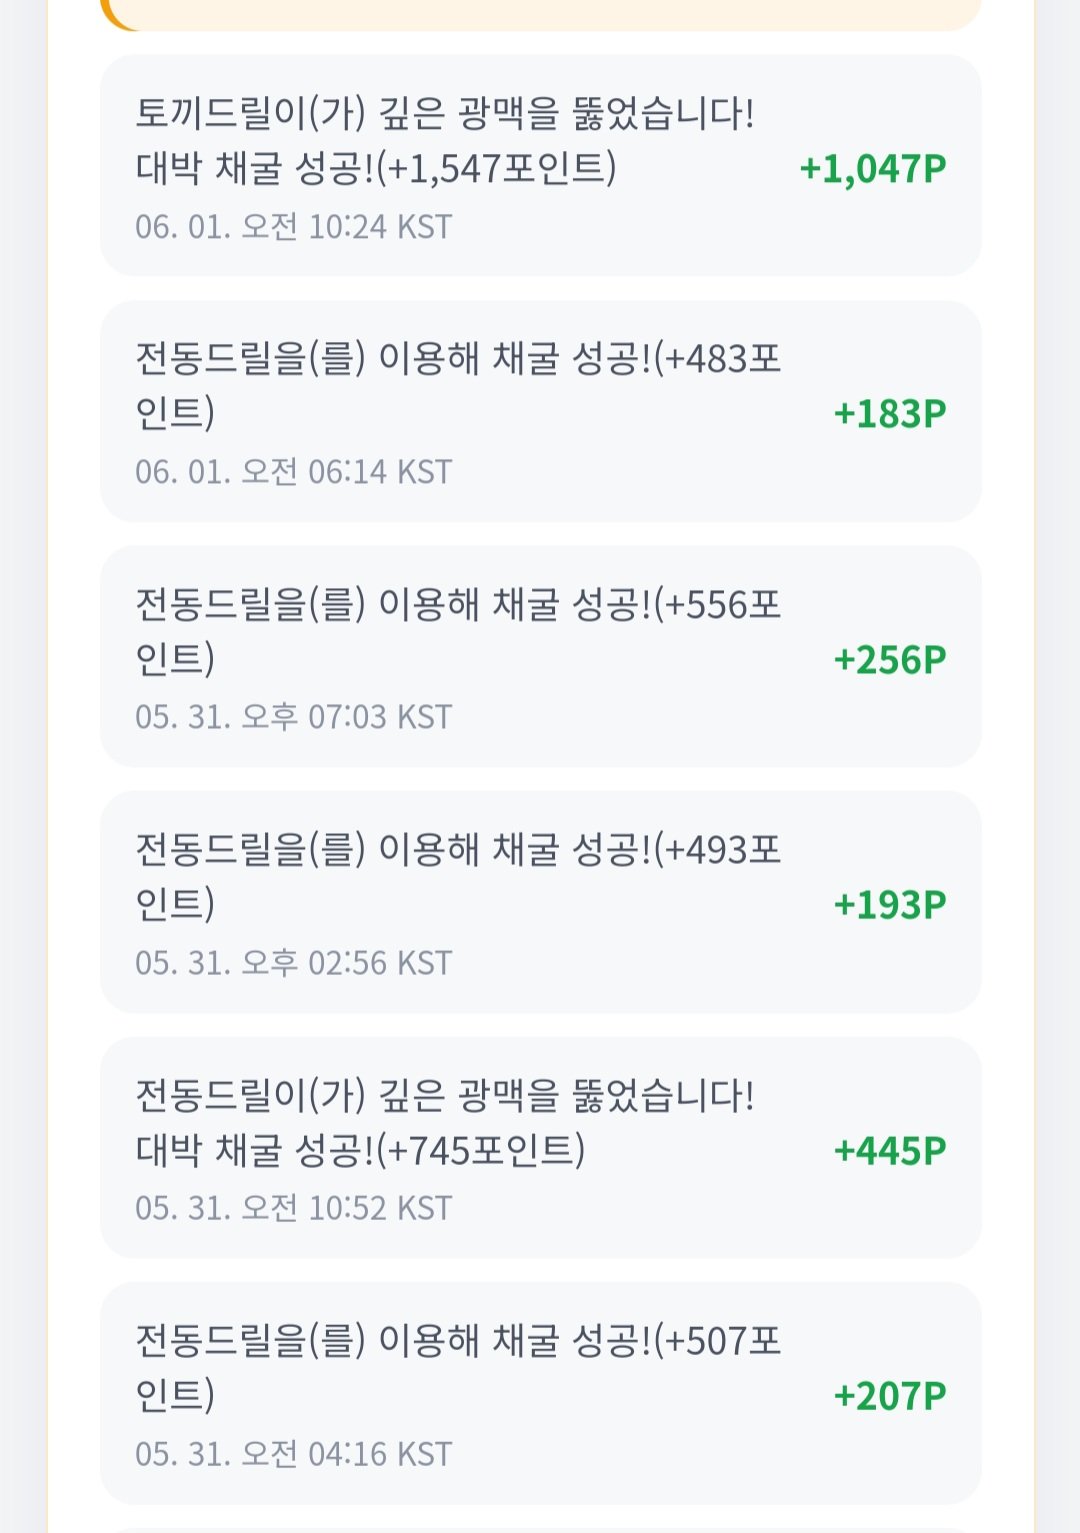Open the 전동드릴 대박 채굴 +745포인트 entry
Viewport: 1080px width, 1533px height.
click(540, 1148)
